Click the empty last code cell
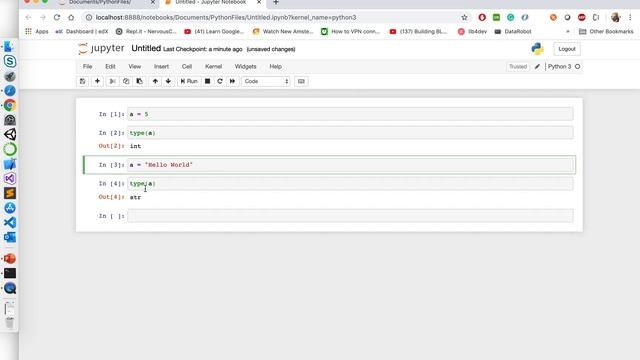The width and height of the screenshot is (640, 360). click(350, 216)
